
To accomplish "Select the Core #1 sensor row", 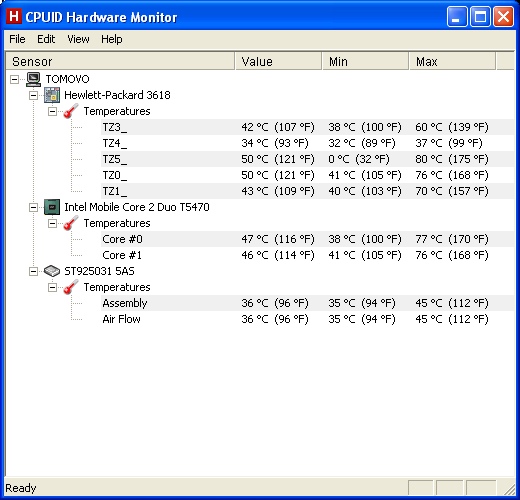I will click(307, 255).
